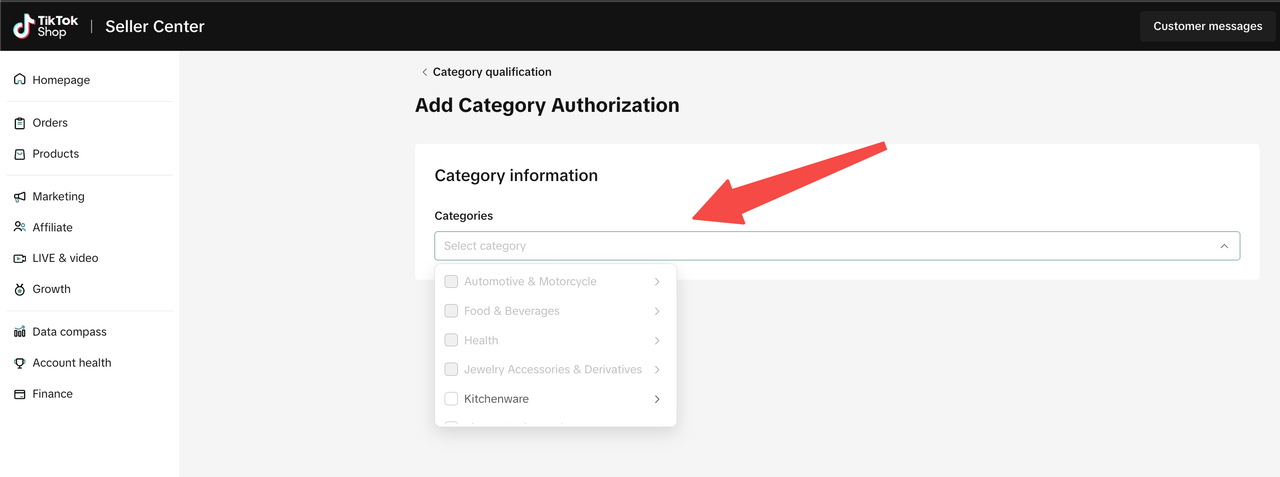
Task: Click the Affiliate people icon
Action: click(20, 228)
